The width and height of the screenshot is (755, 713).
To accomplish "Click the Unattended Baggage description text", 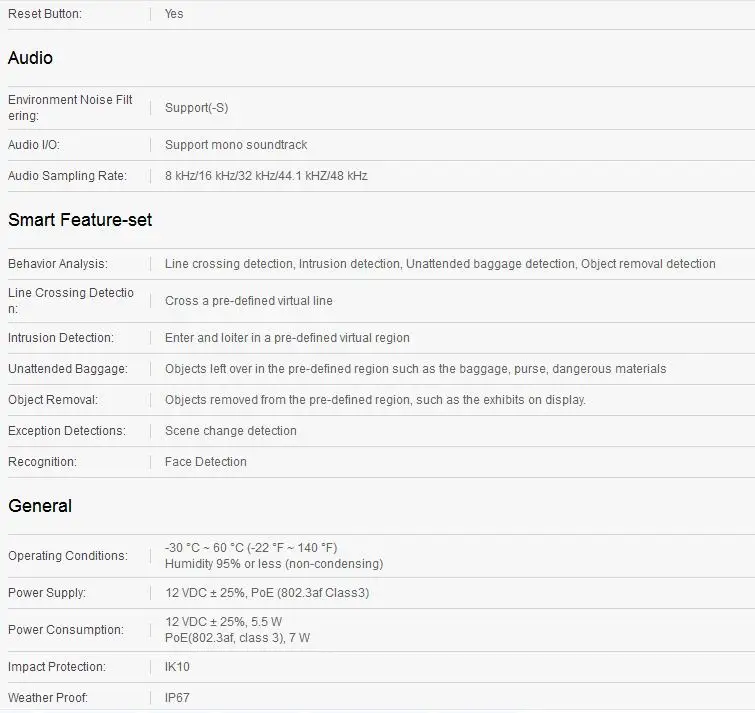I will (x=416, y=368).
